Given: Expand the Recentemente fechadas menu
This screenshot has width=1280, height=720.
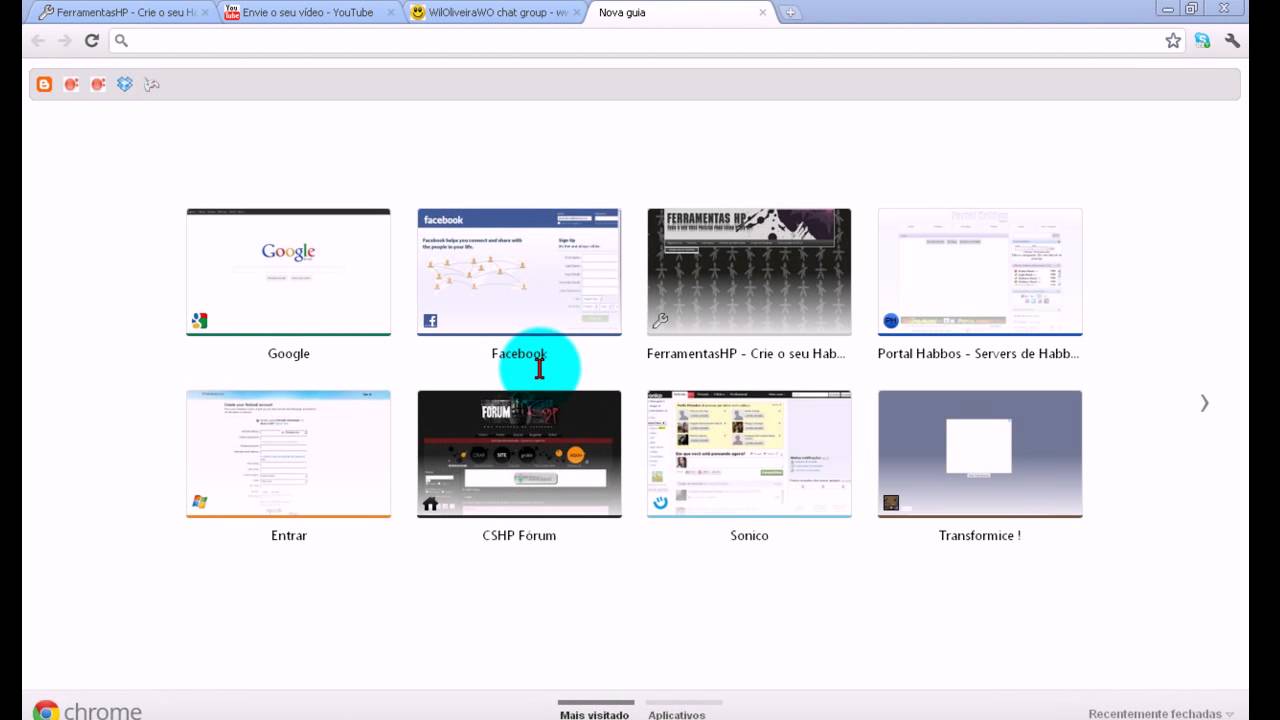Looking at the screenshot, I should click(1161, 714).
